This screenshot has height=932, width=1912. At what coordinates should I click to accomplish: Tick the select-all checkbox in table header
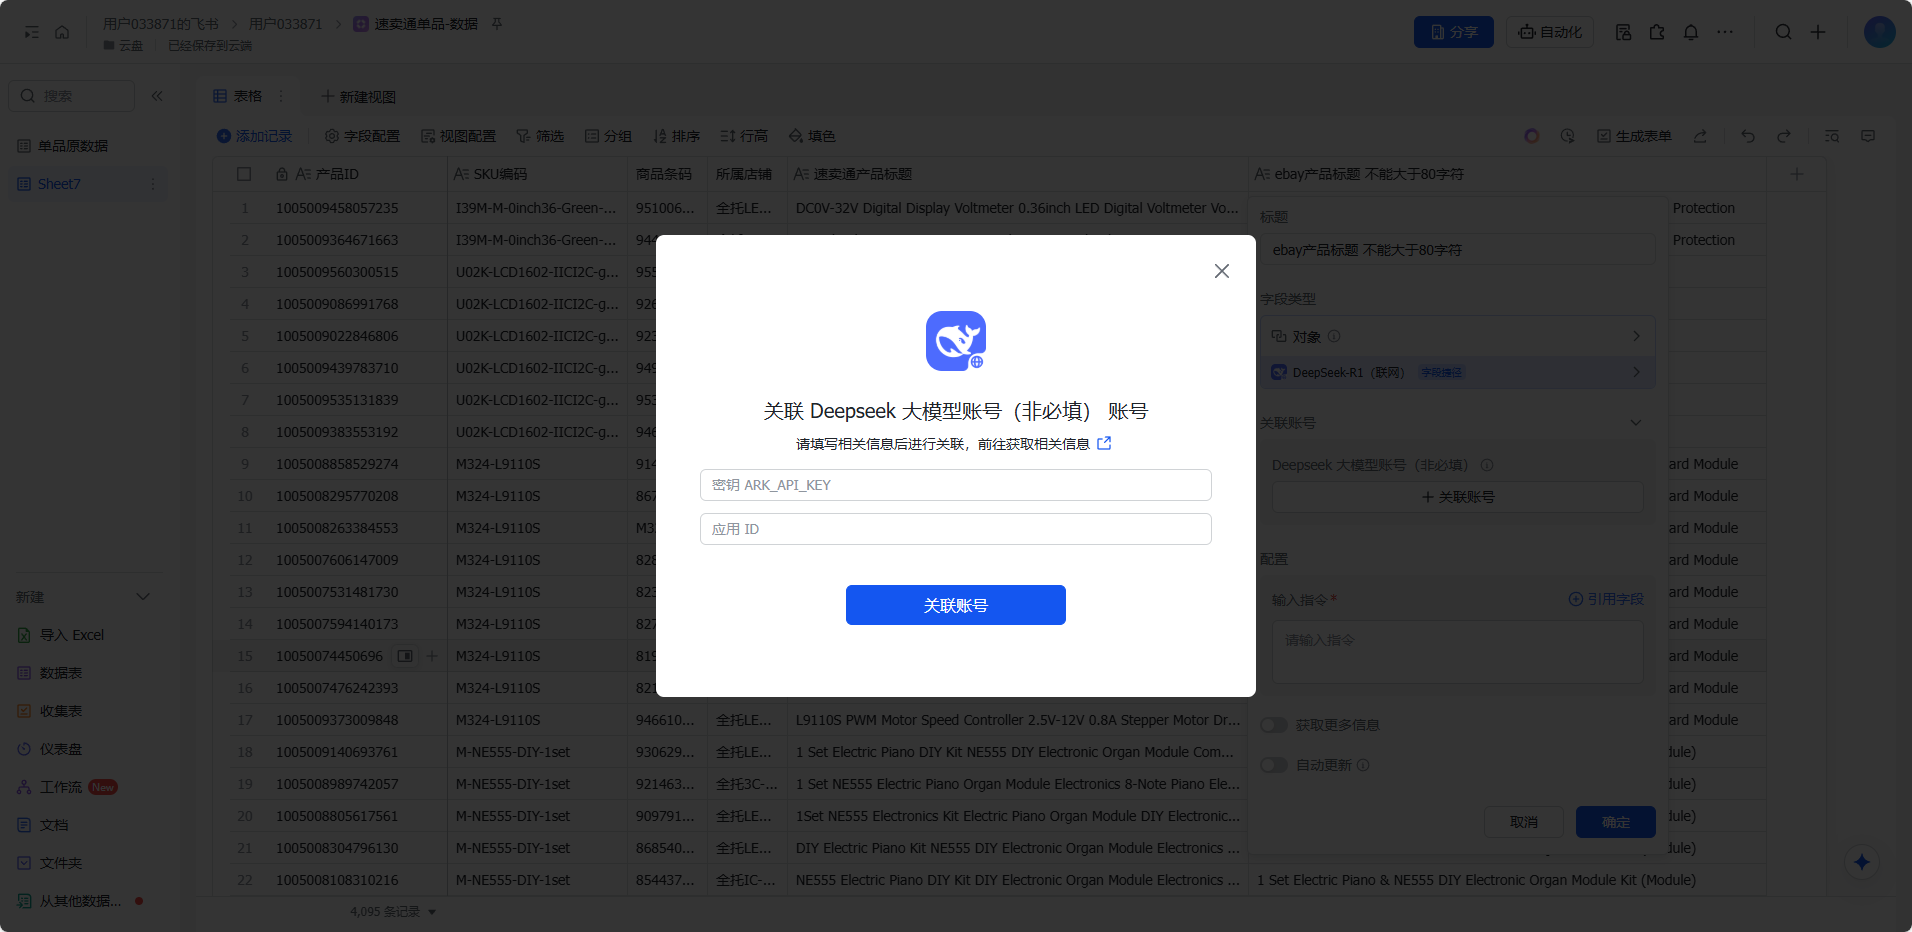[x=244, y=174]
